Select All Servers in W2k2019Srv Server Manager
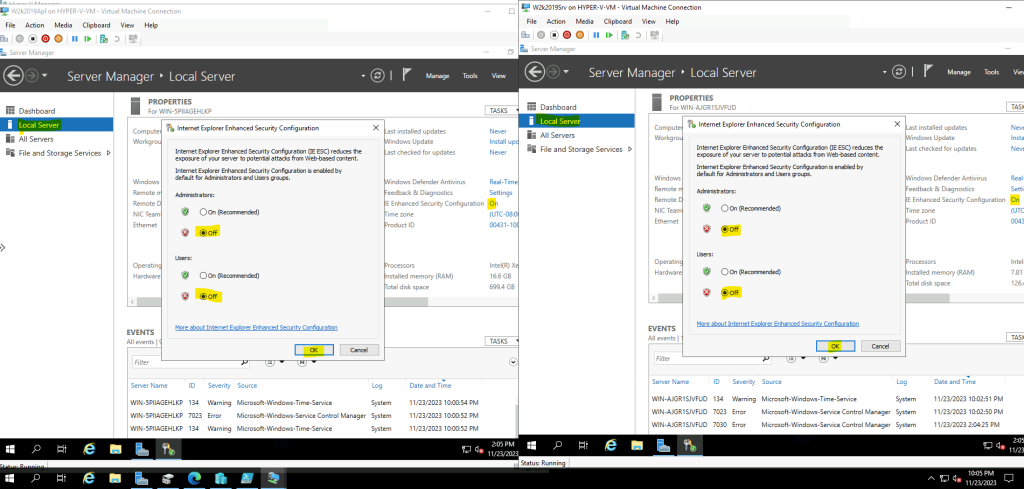The image size is (1024, 489). [558, 135]
